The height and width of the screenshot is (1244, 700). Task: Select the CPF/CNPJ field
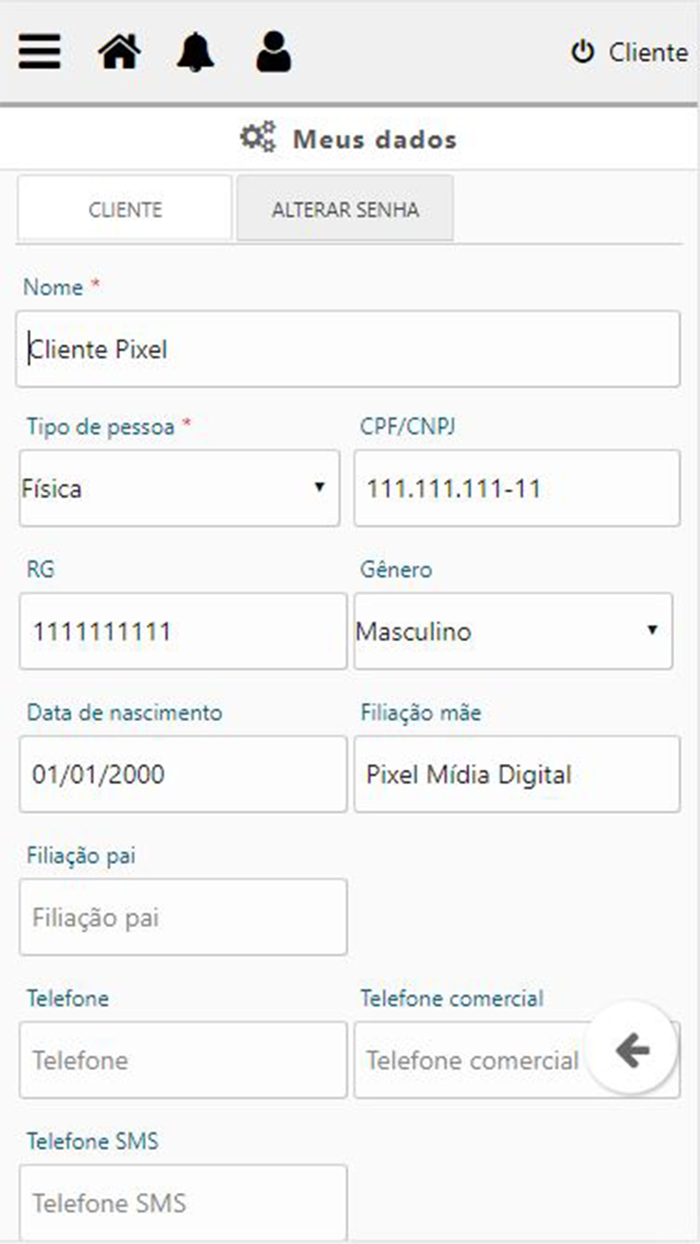[x=516, y=488]
